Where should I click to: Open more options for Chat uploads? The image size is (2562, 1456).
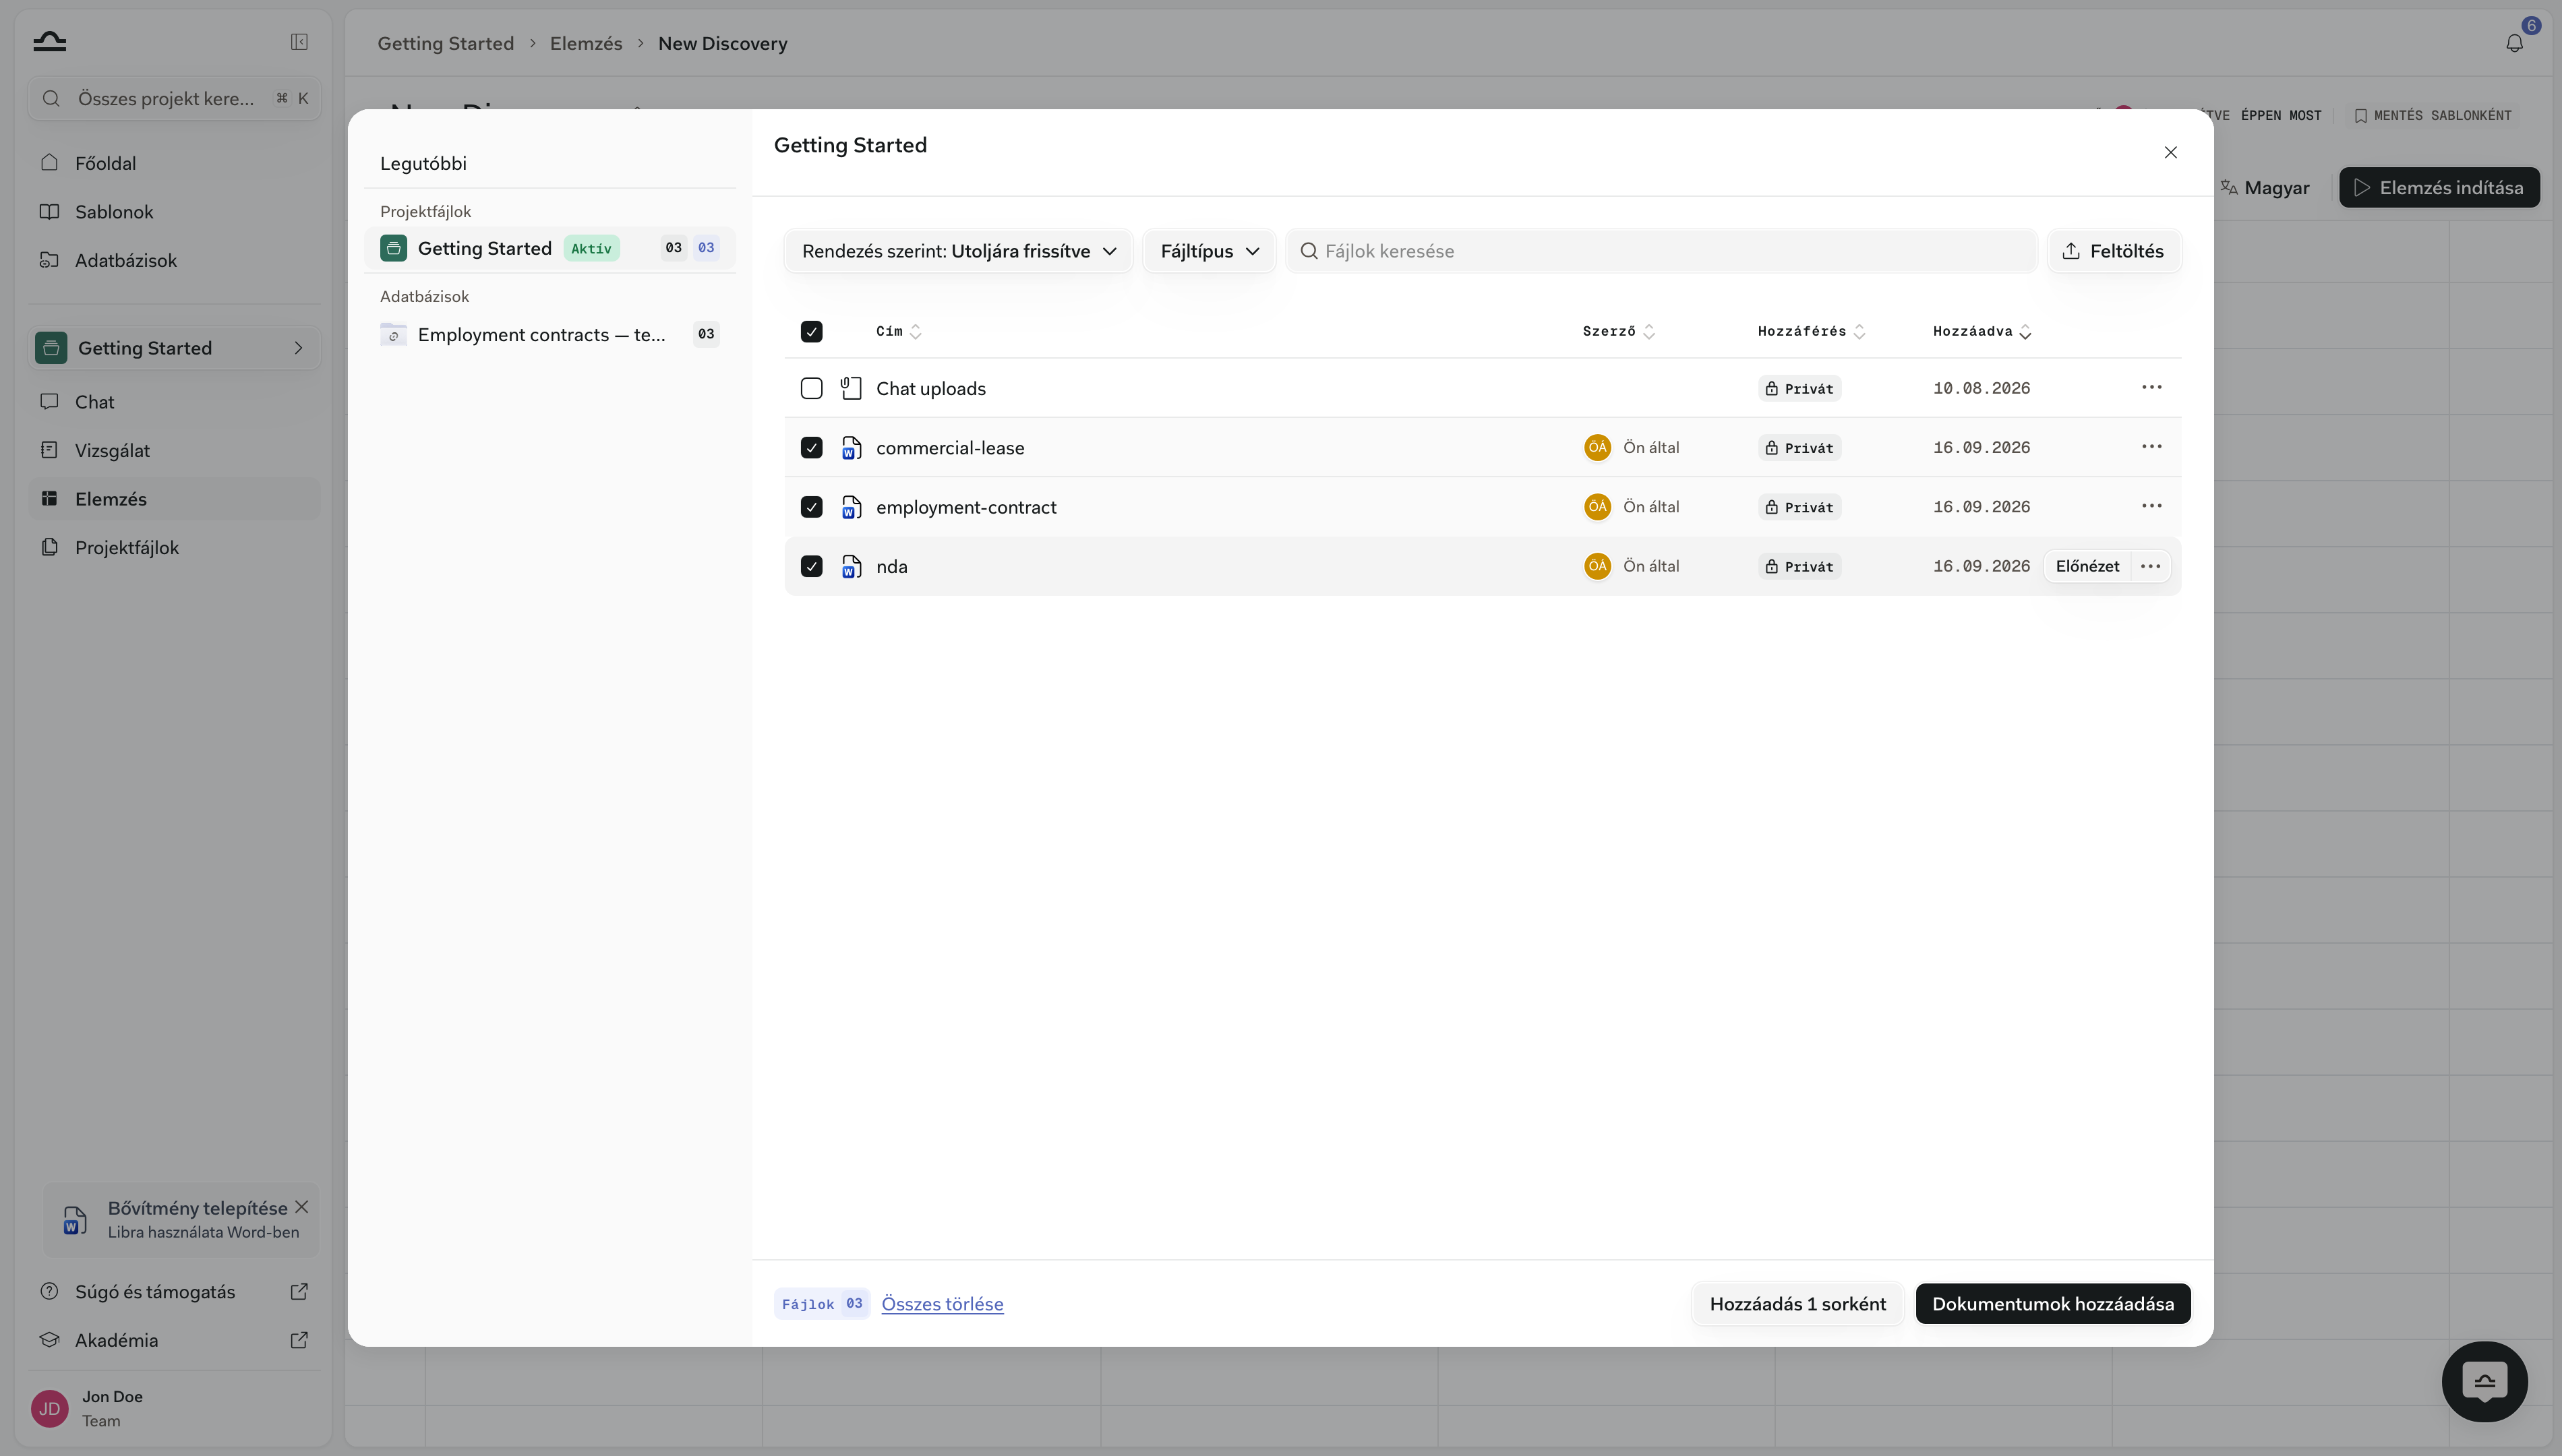(x=2151, y=387)
